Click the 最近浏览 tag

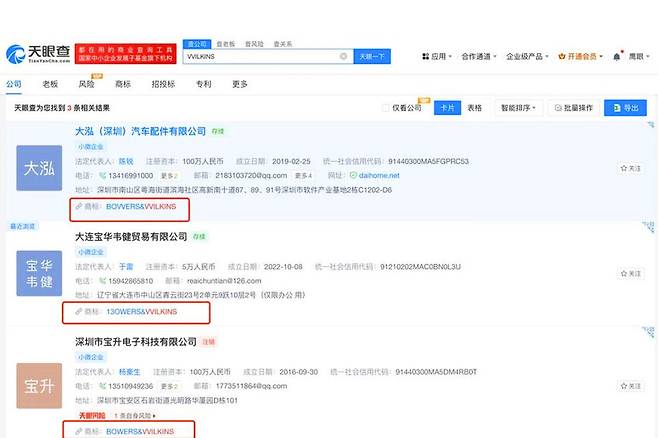coord(23,227)
